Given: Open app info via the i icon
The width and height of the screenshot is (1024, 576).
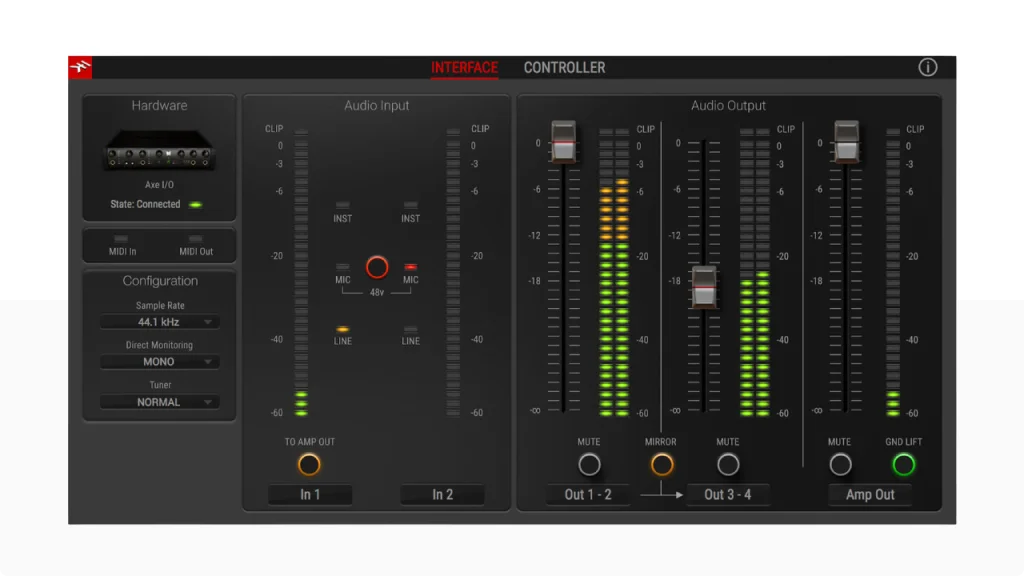Looking at the screenshot, I should tap(927, 67).
